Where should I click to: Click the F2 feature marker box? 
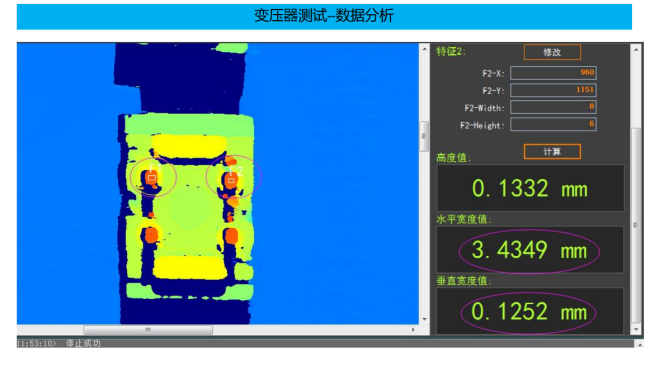pyautogui.click(x=231, y=181)
